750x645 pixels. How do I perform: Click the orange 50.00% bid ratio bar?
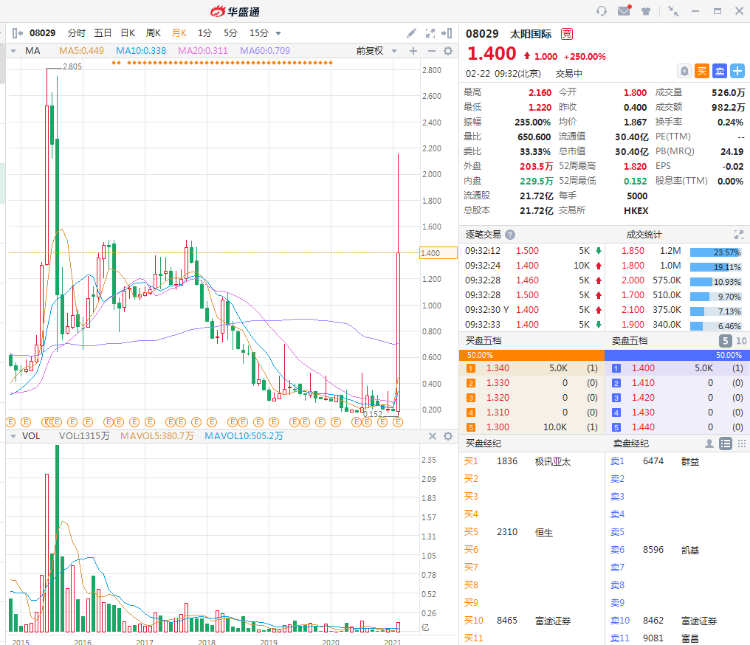(x=531, y=355)
